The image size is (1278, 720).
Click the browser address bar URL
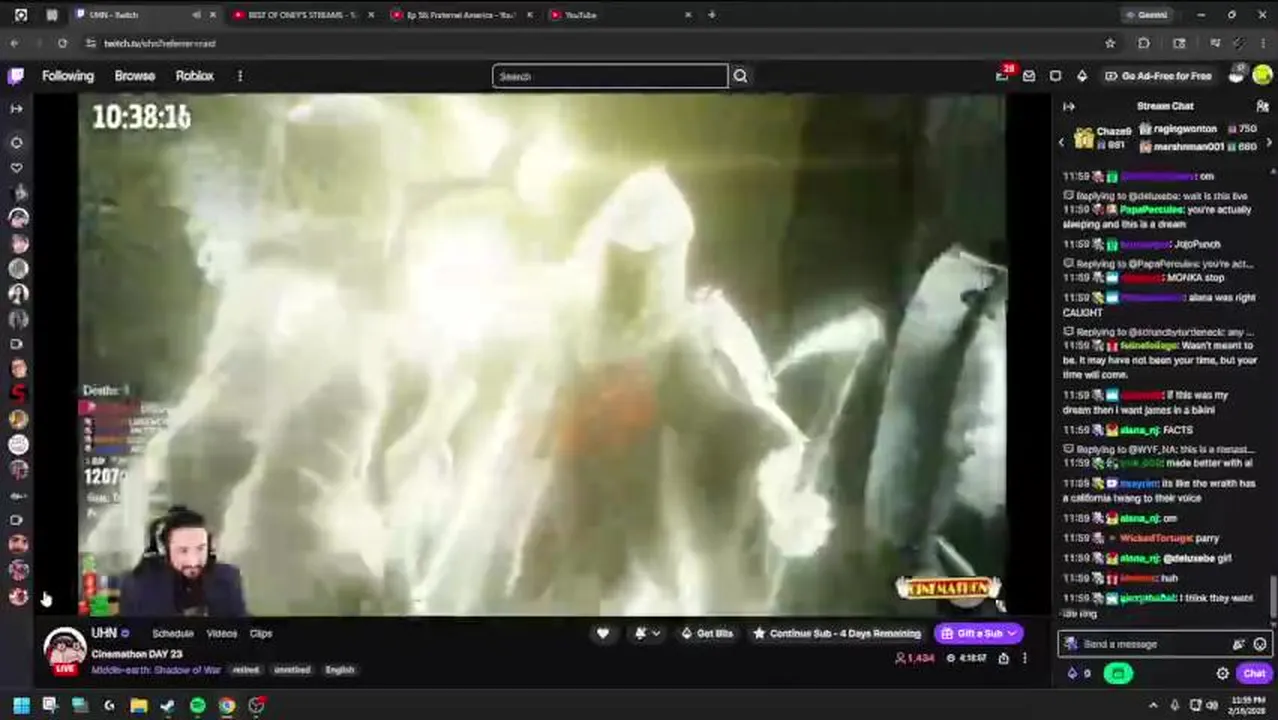[160, 44]
